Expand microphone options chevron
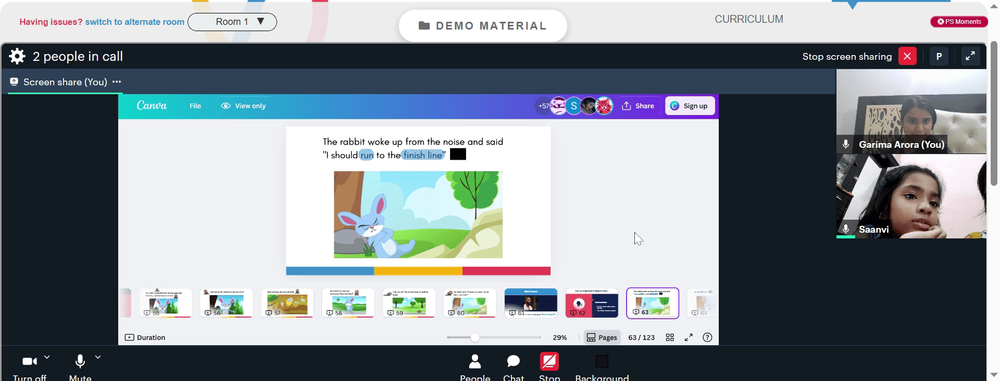Image resolution: width=1000 pixels, height=381 pixels. pyautogui.click(x=98, y=357)
